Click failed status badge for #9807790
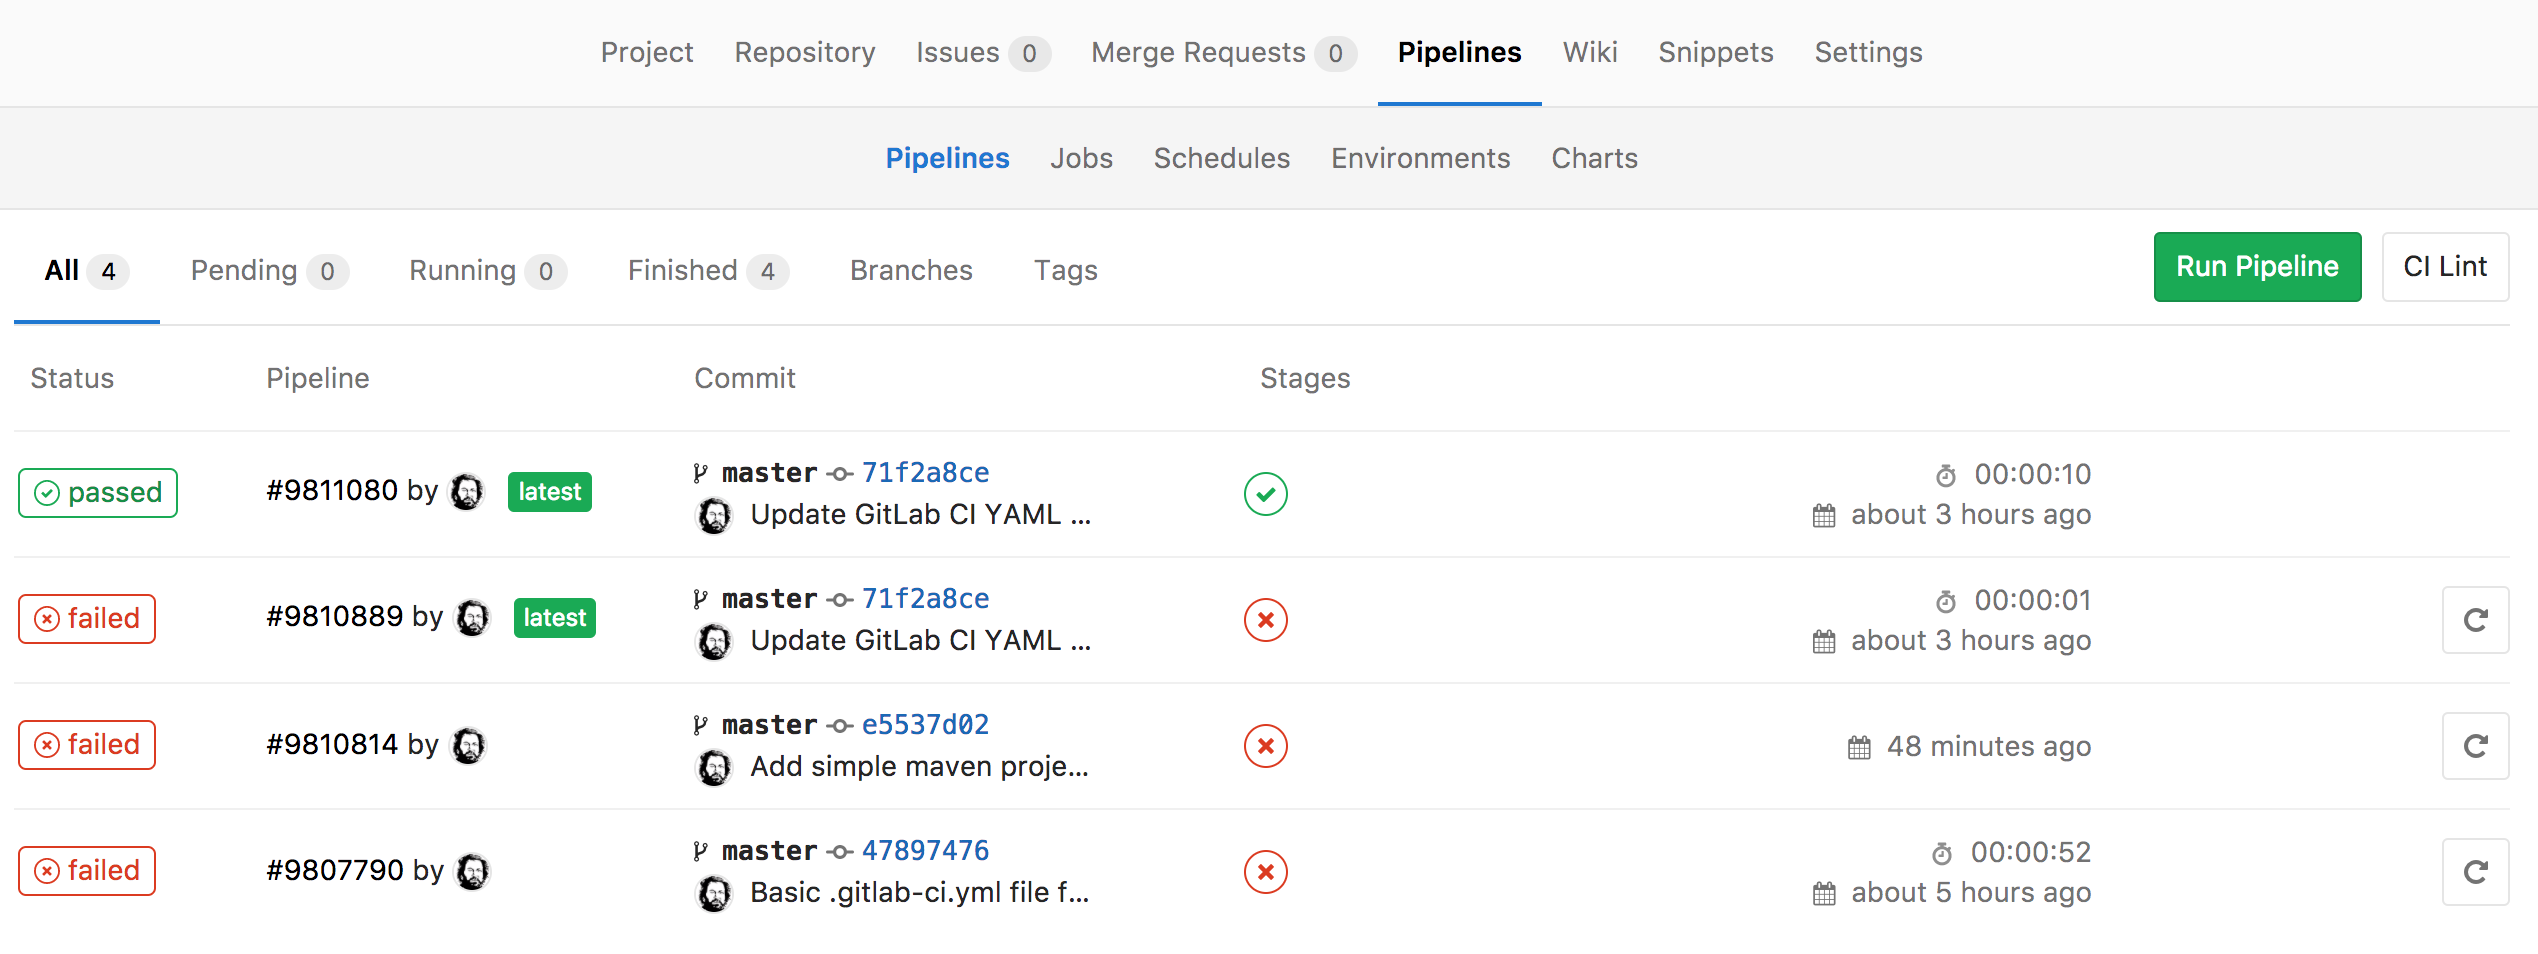 [x=87, y=871]
